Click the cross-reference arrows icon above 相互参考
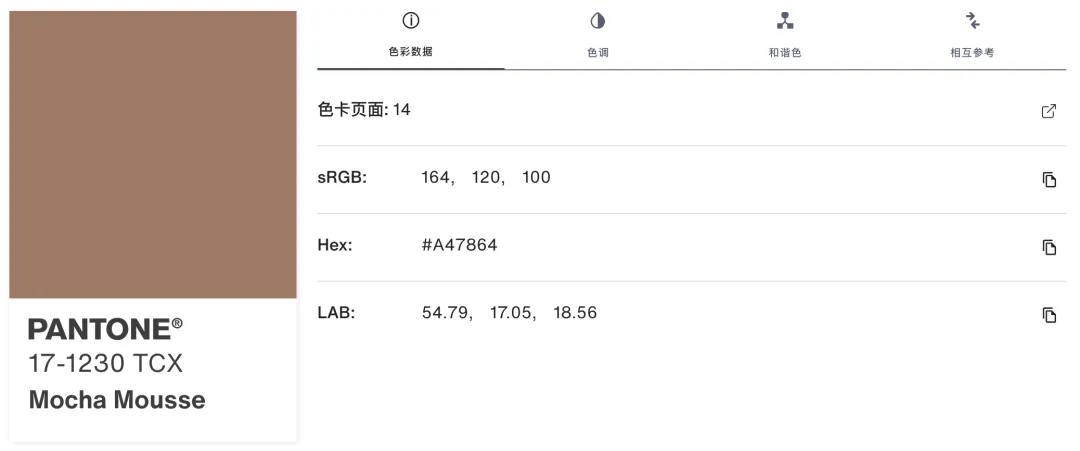 pyautogui.click(x=972, y=21)
